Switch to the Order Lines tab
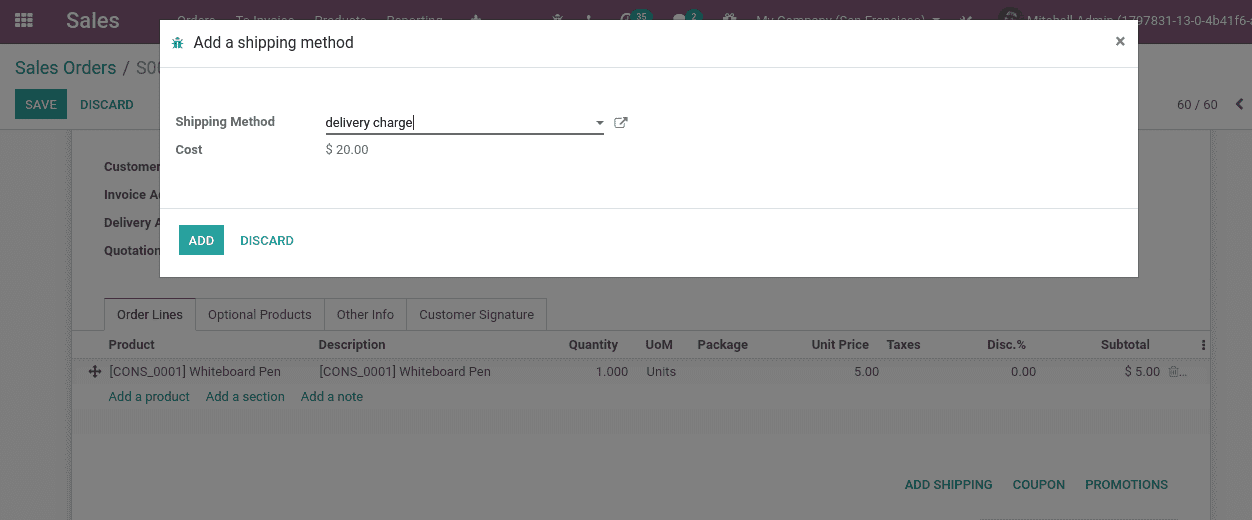1252x520 pixels. pyautogui.click(x=150, y=314)
